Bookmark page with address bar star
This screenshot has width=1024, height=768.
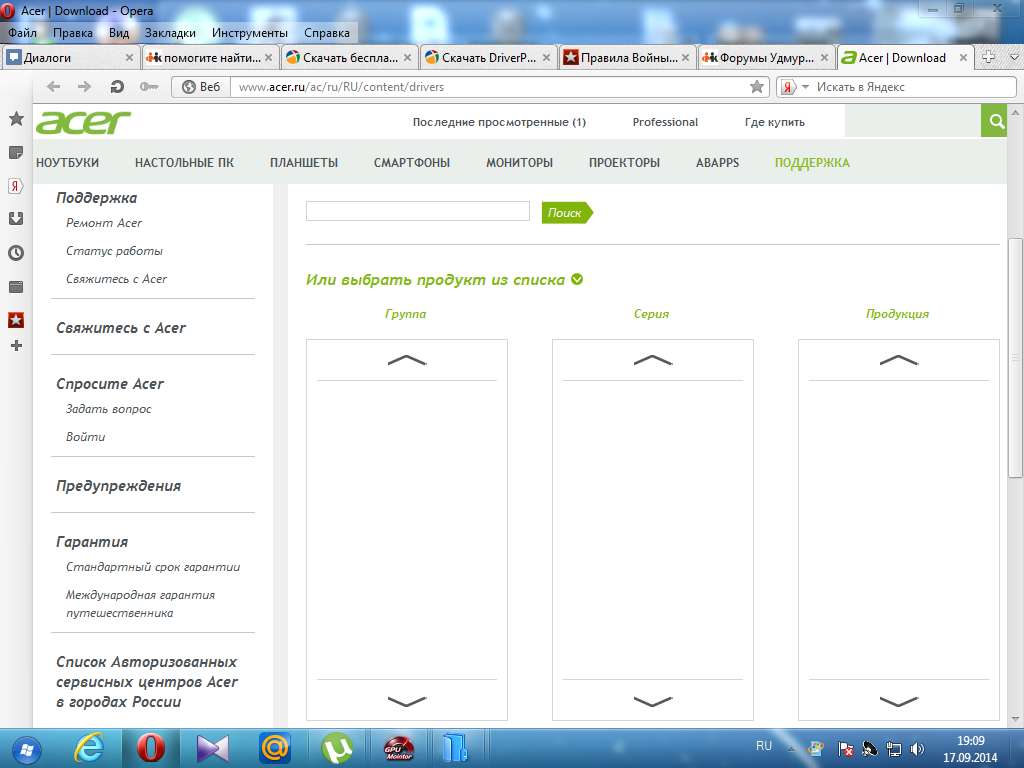[757, 86]
